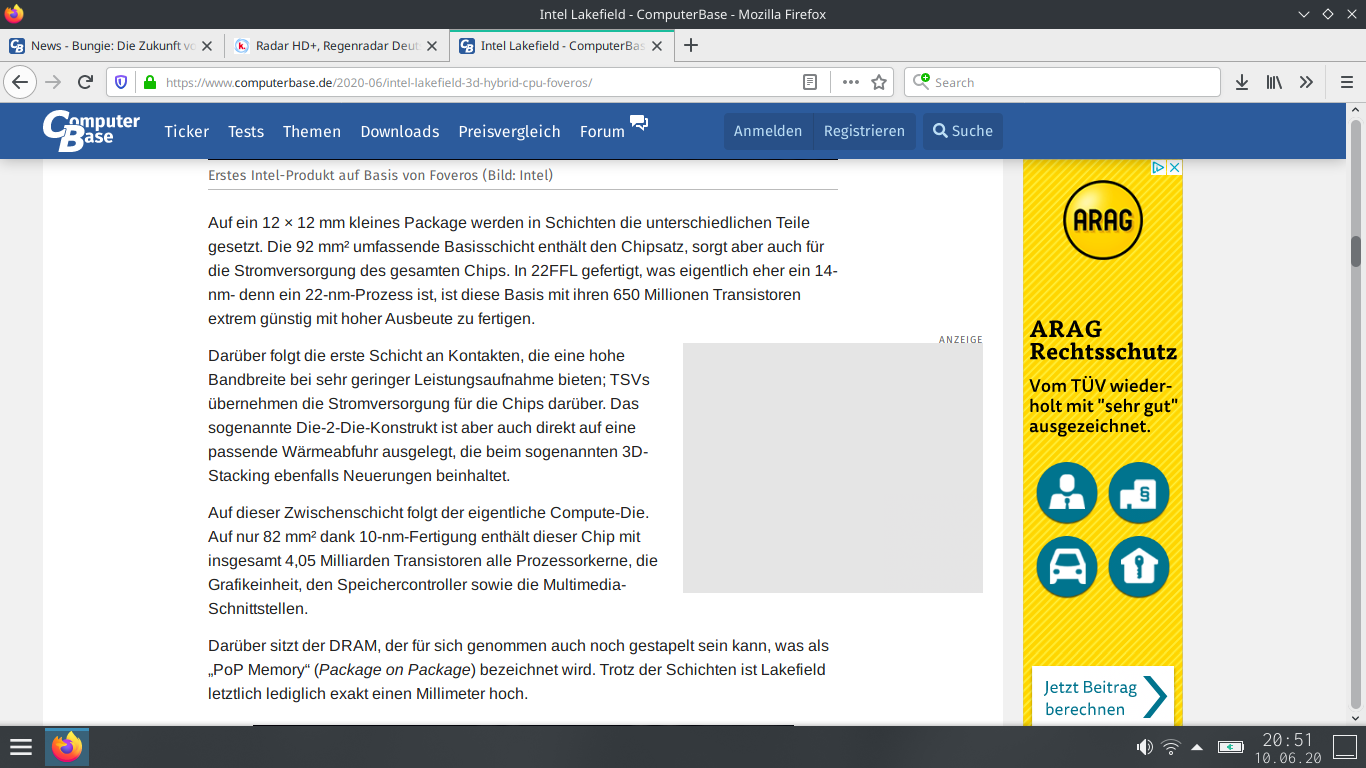Go back to previous page
The width and height of the screenshot is (1366, 768).
click(20, 82)
